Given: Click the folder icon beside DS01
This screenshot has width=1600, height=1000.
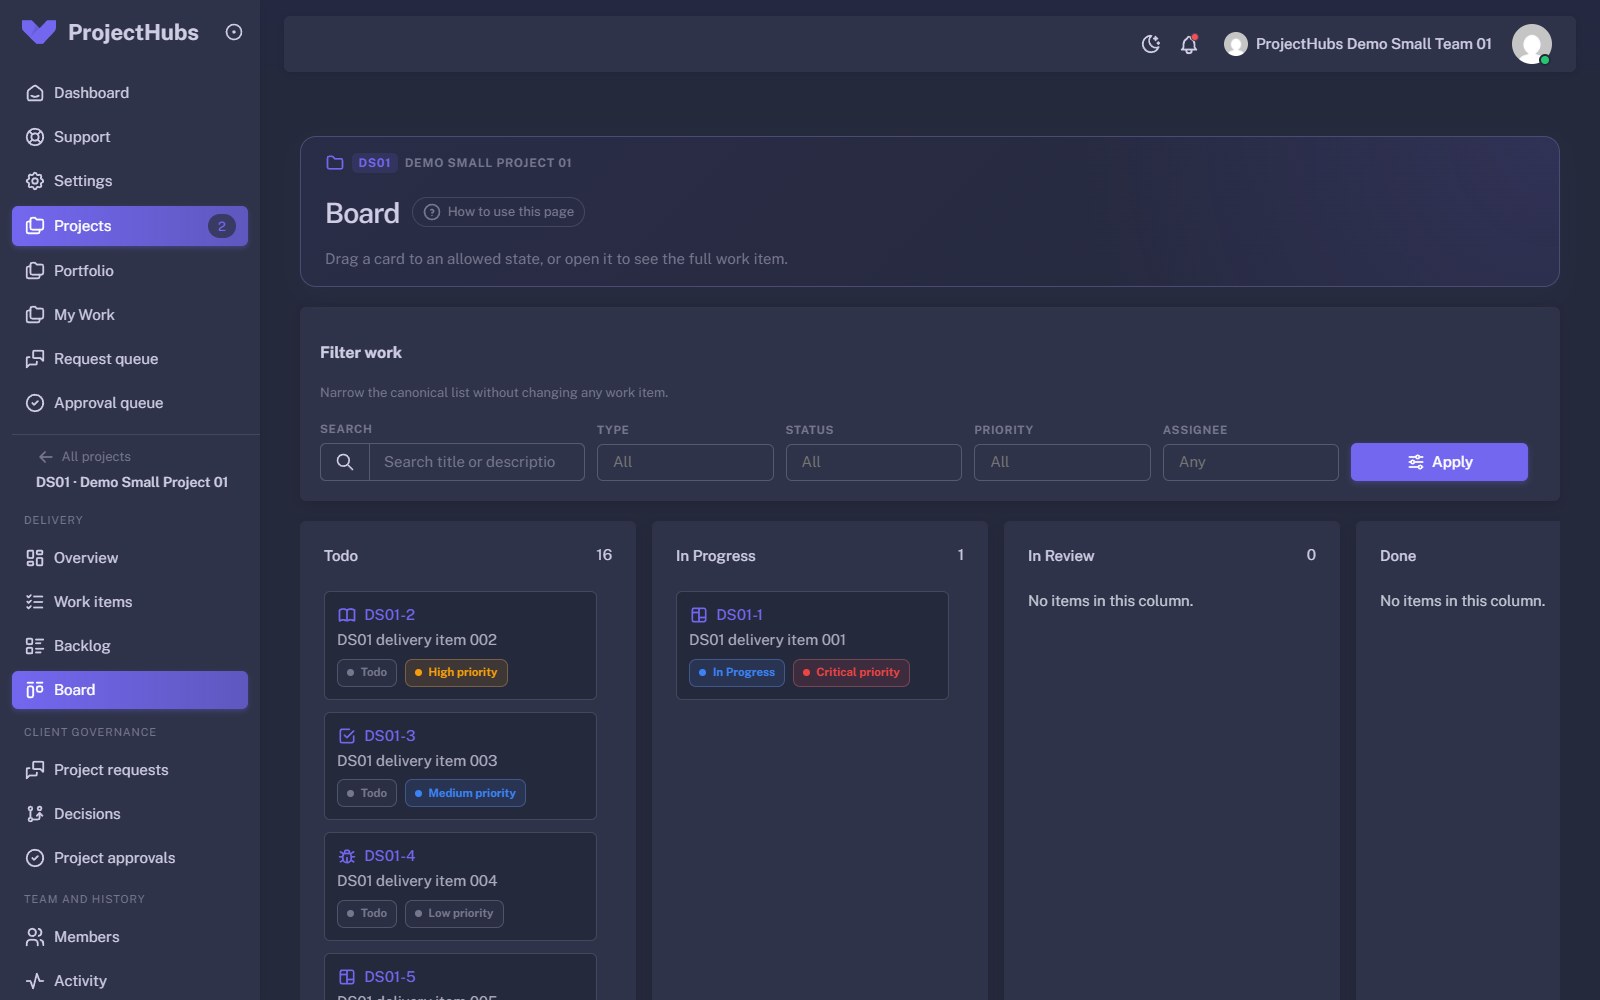Looking at the screenshot, I should click(x=335, y=163).
